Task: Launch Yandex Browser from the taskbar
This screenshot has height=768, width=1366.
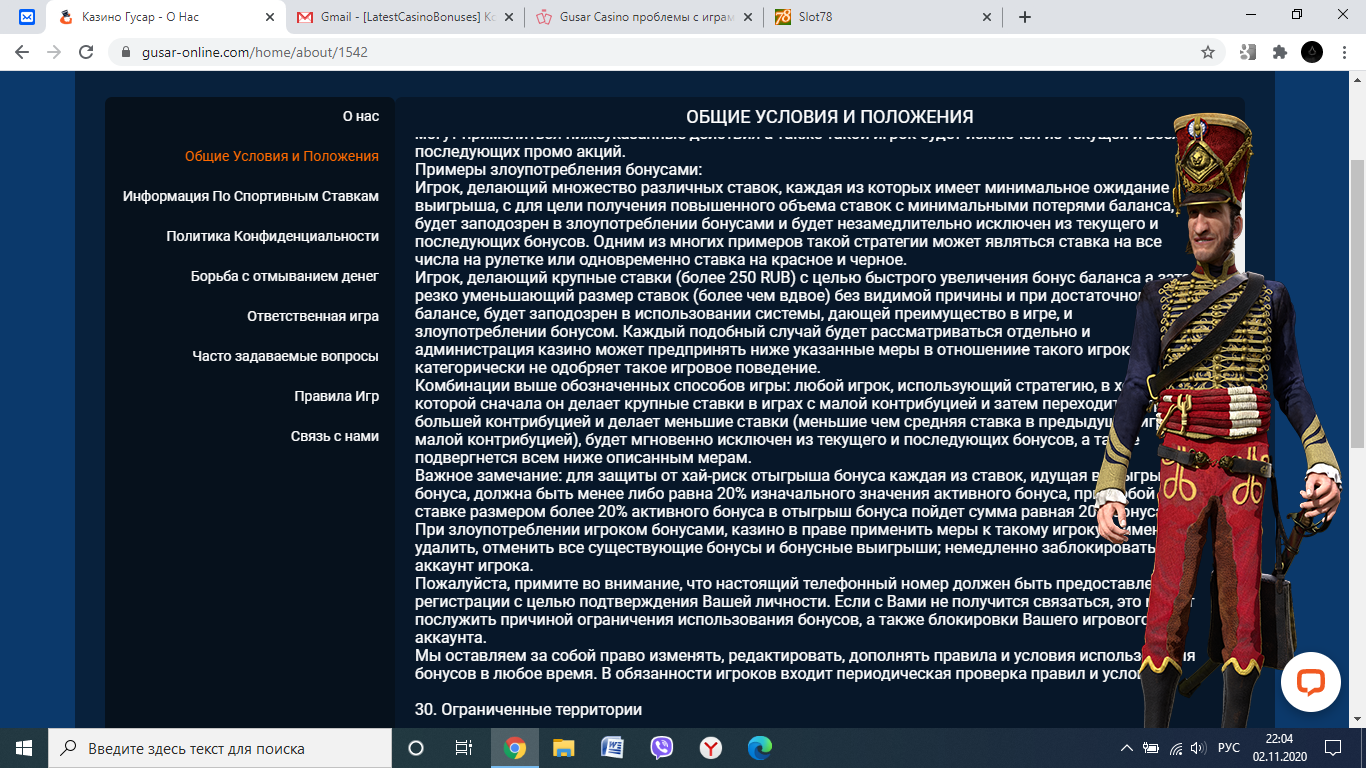Action: click(x=710, y=748)
